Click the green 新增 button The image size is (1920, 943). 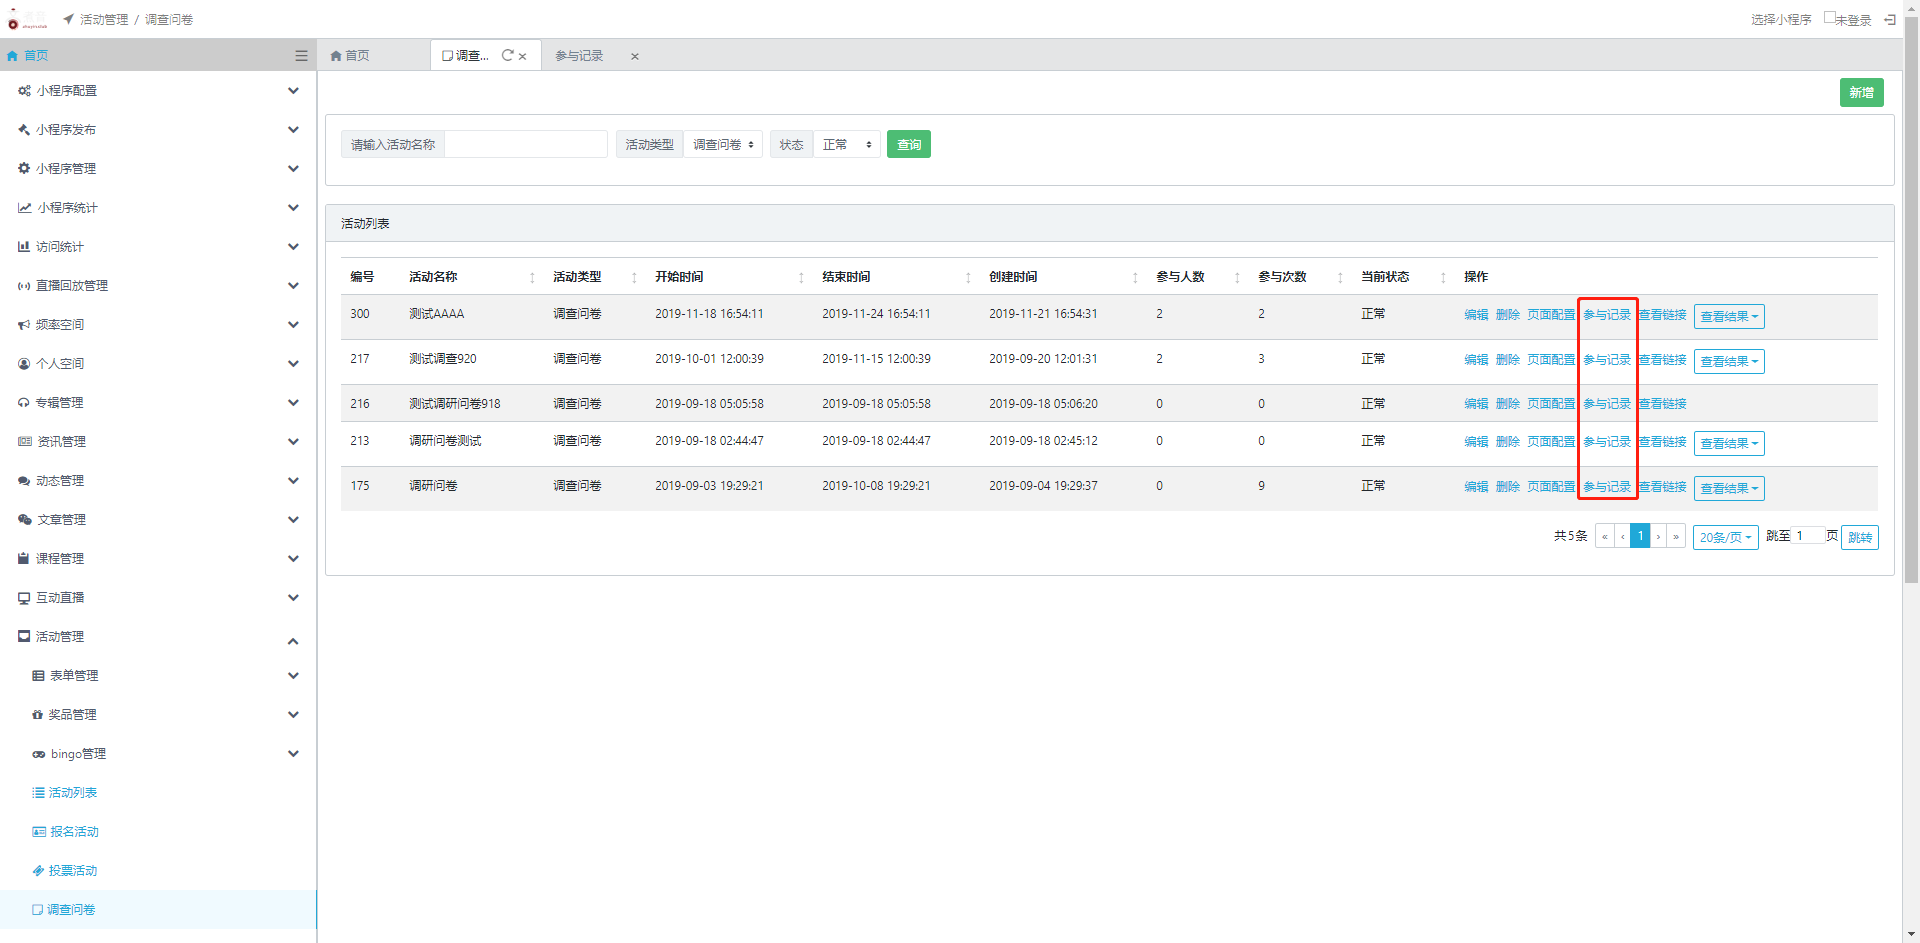click(1861, 93)
